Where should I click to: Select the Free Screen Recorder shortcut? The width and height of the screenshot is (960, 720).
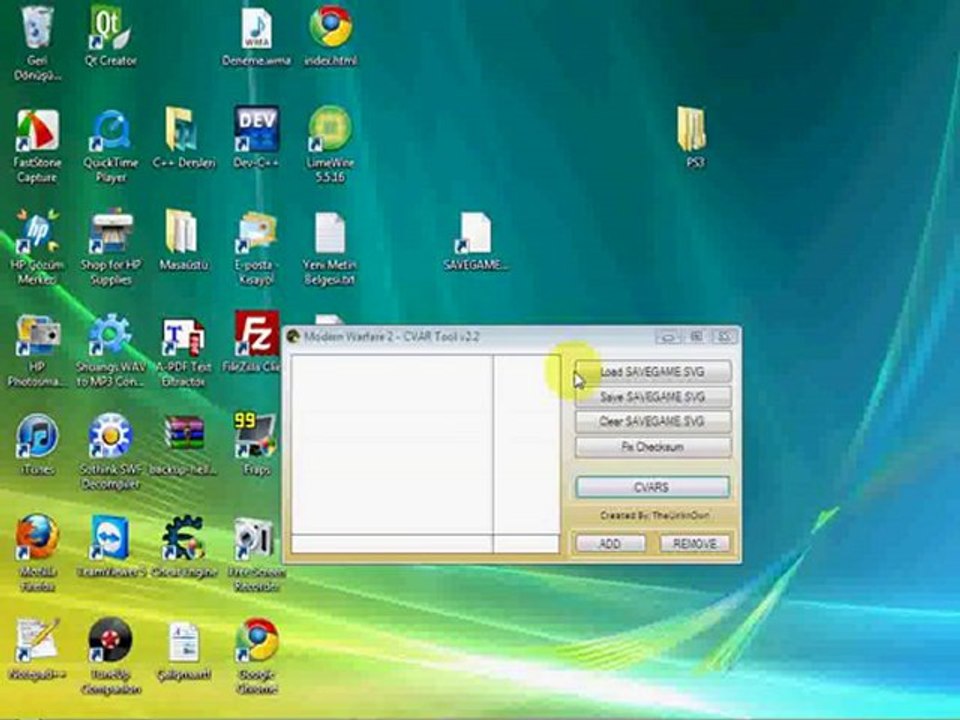(257, 553)
